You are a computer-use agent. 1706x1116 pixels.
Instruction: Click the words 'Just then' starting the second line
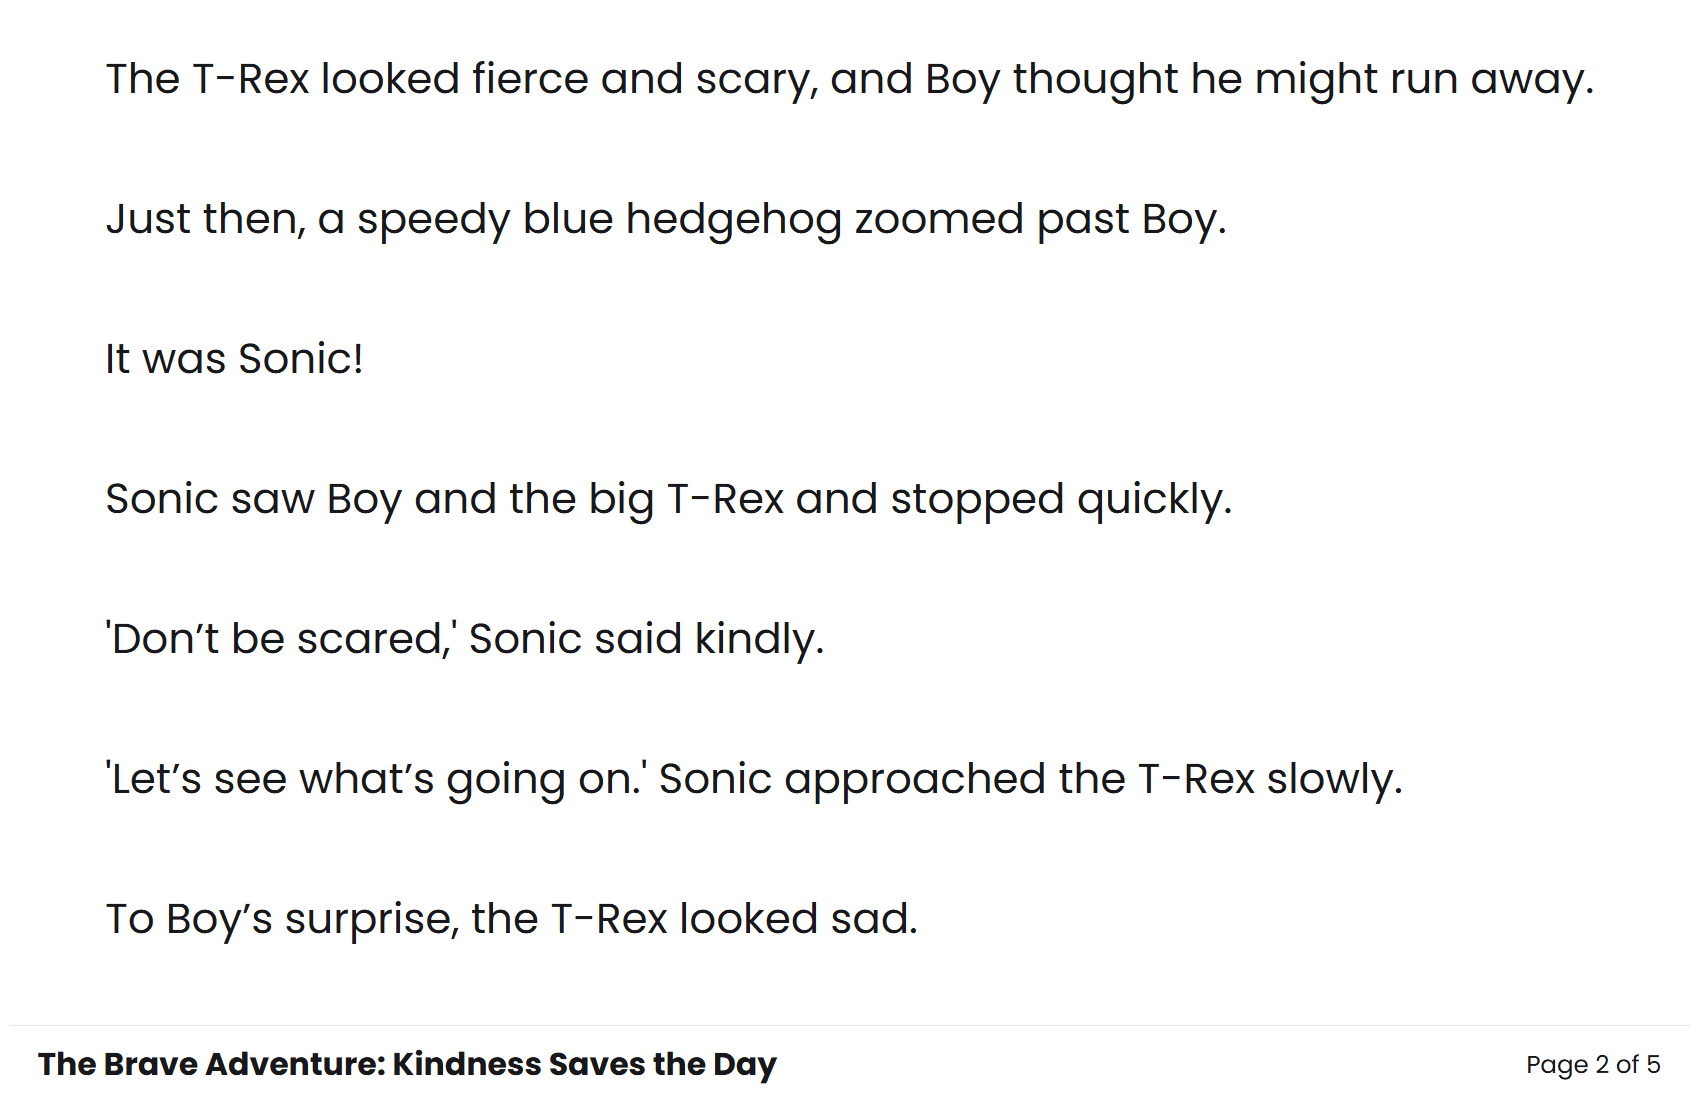tap(204, 220)
